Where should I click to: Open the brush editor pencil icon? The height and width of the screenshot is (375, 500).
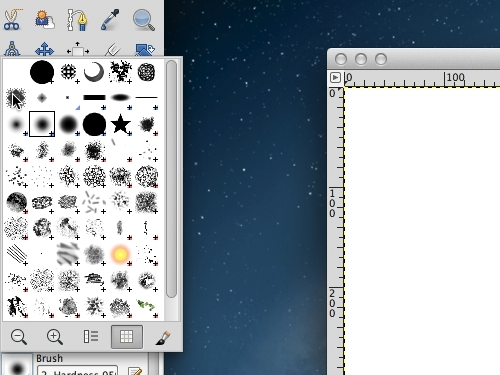pos(135,371)
